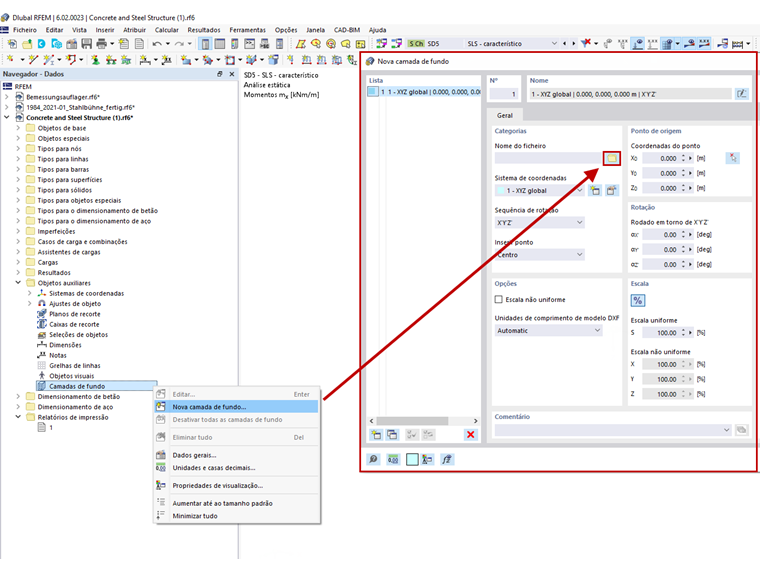Open the Ficheiro menu

25,30
